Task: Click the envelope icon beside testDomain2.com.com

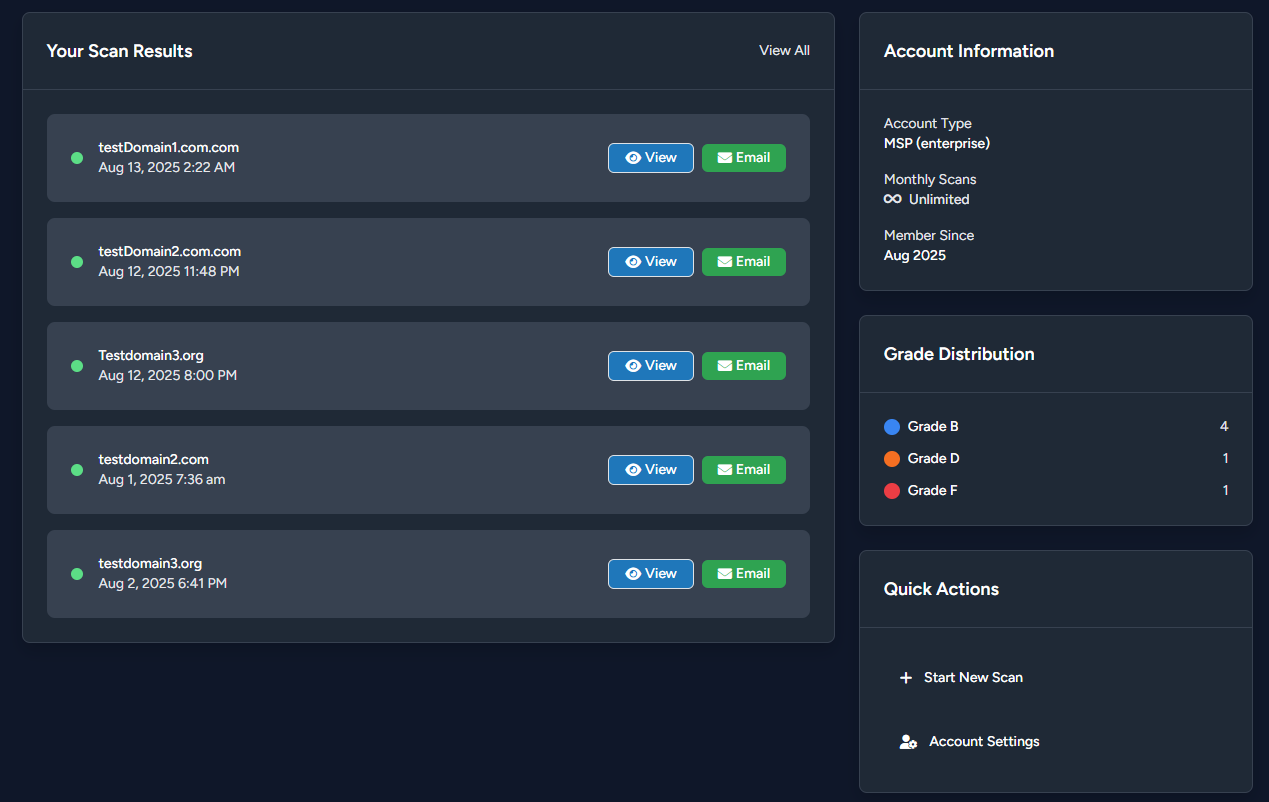Action: (726, 261)
